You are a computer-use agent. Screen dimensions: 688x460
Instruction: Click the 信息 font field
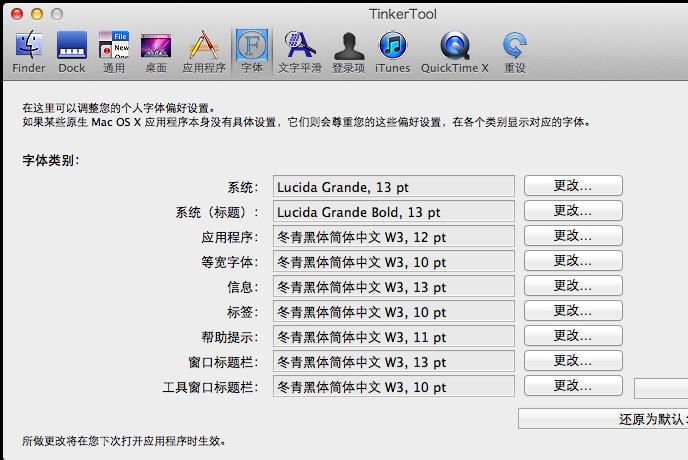(394, 287)
